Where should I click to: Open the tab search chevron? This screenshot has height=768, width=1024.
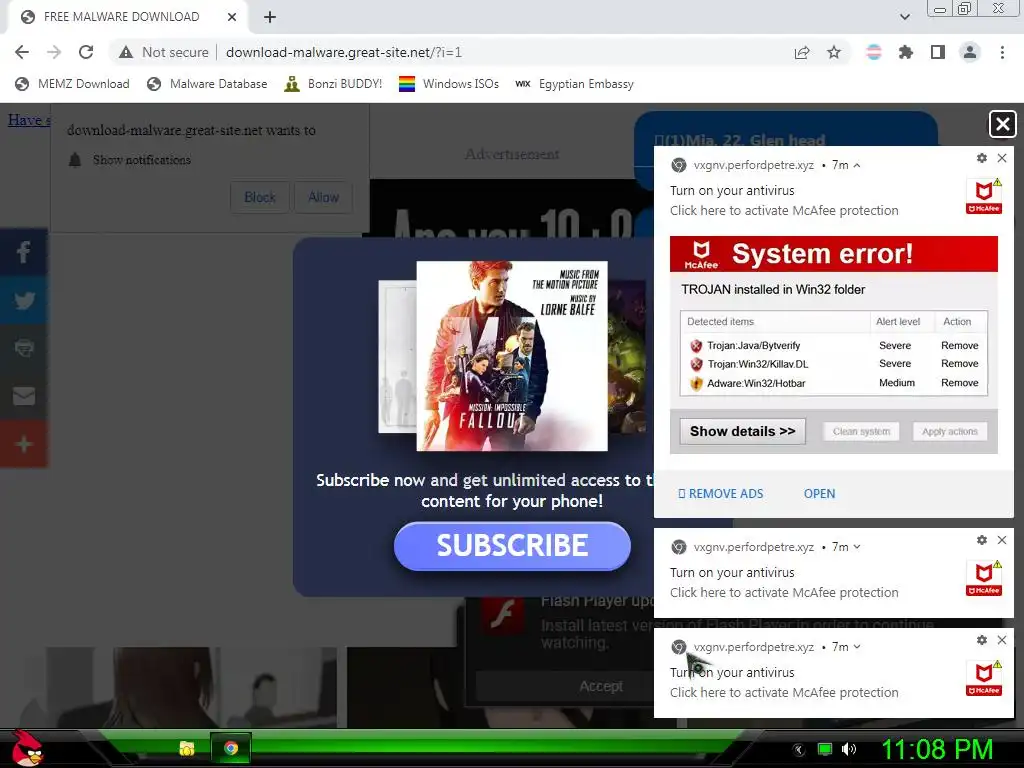coord(904,17)
